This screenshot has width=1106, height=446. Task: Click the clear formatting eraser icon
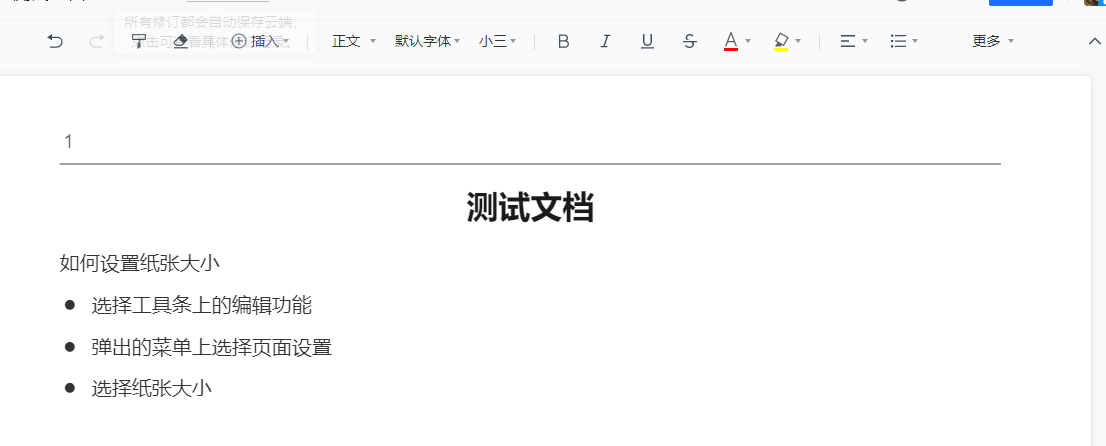(x=180, y=41)
